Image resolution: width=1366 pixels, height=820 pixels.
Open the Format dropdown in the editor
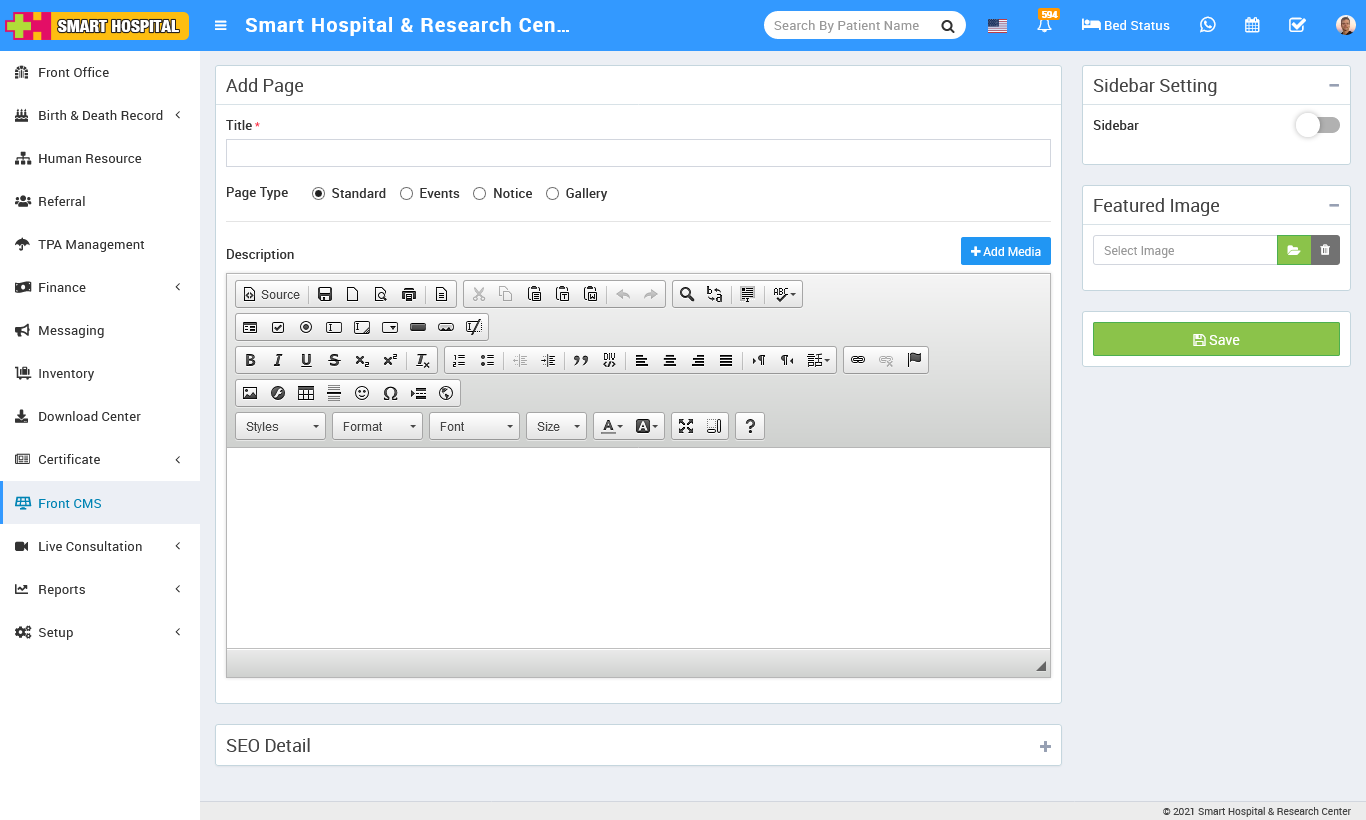tap(377, 425)
